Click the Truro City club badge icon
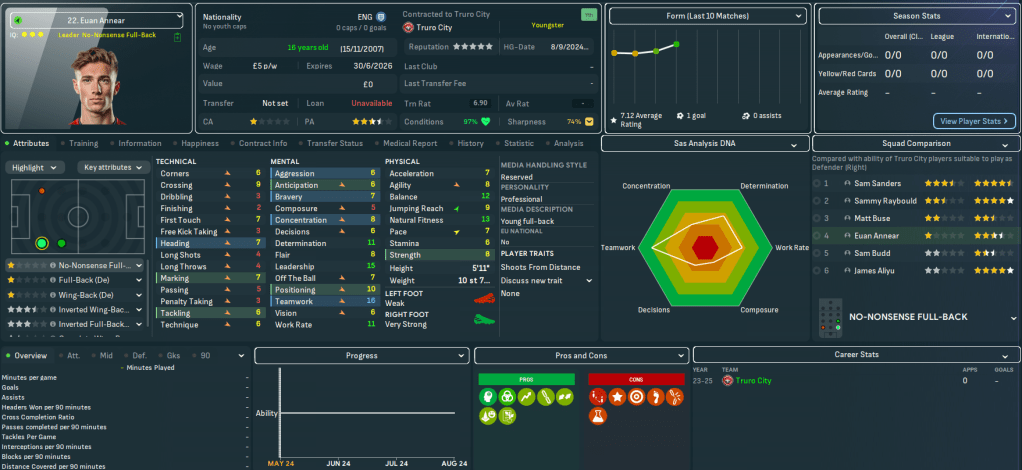Screen dimensions: 1022x470 tap(408, 28)
